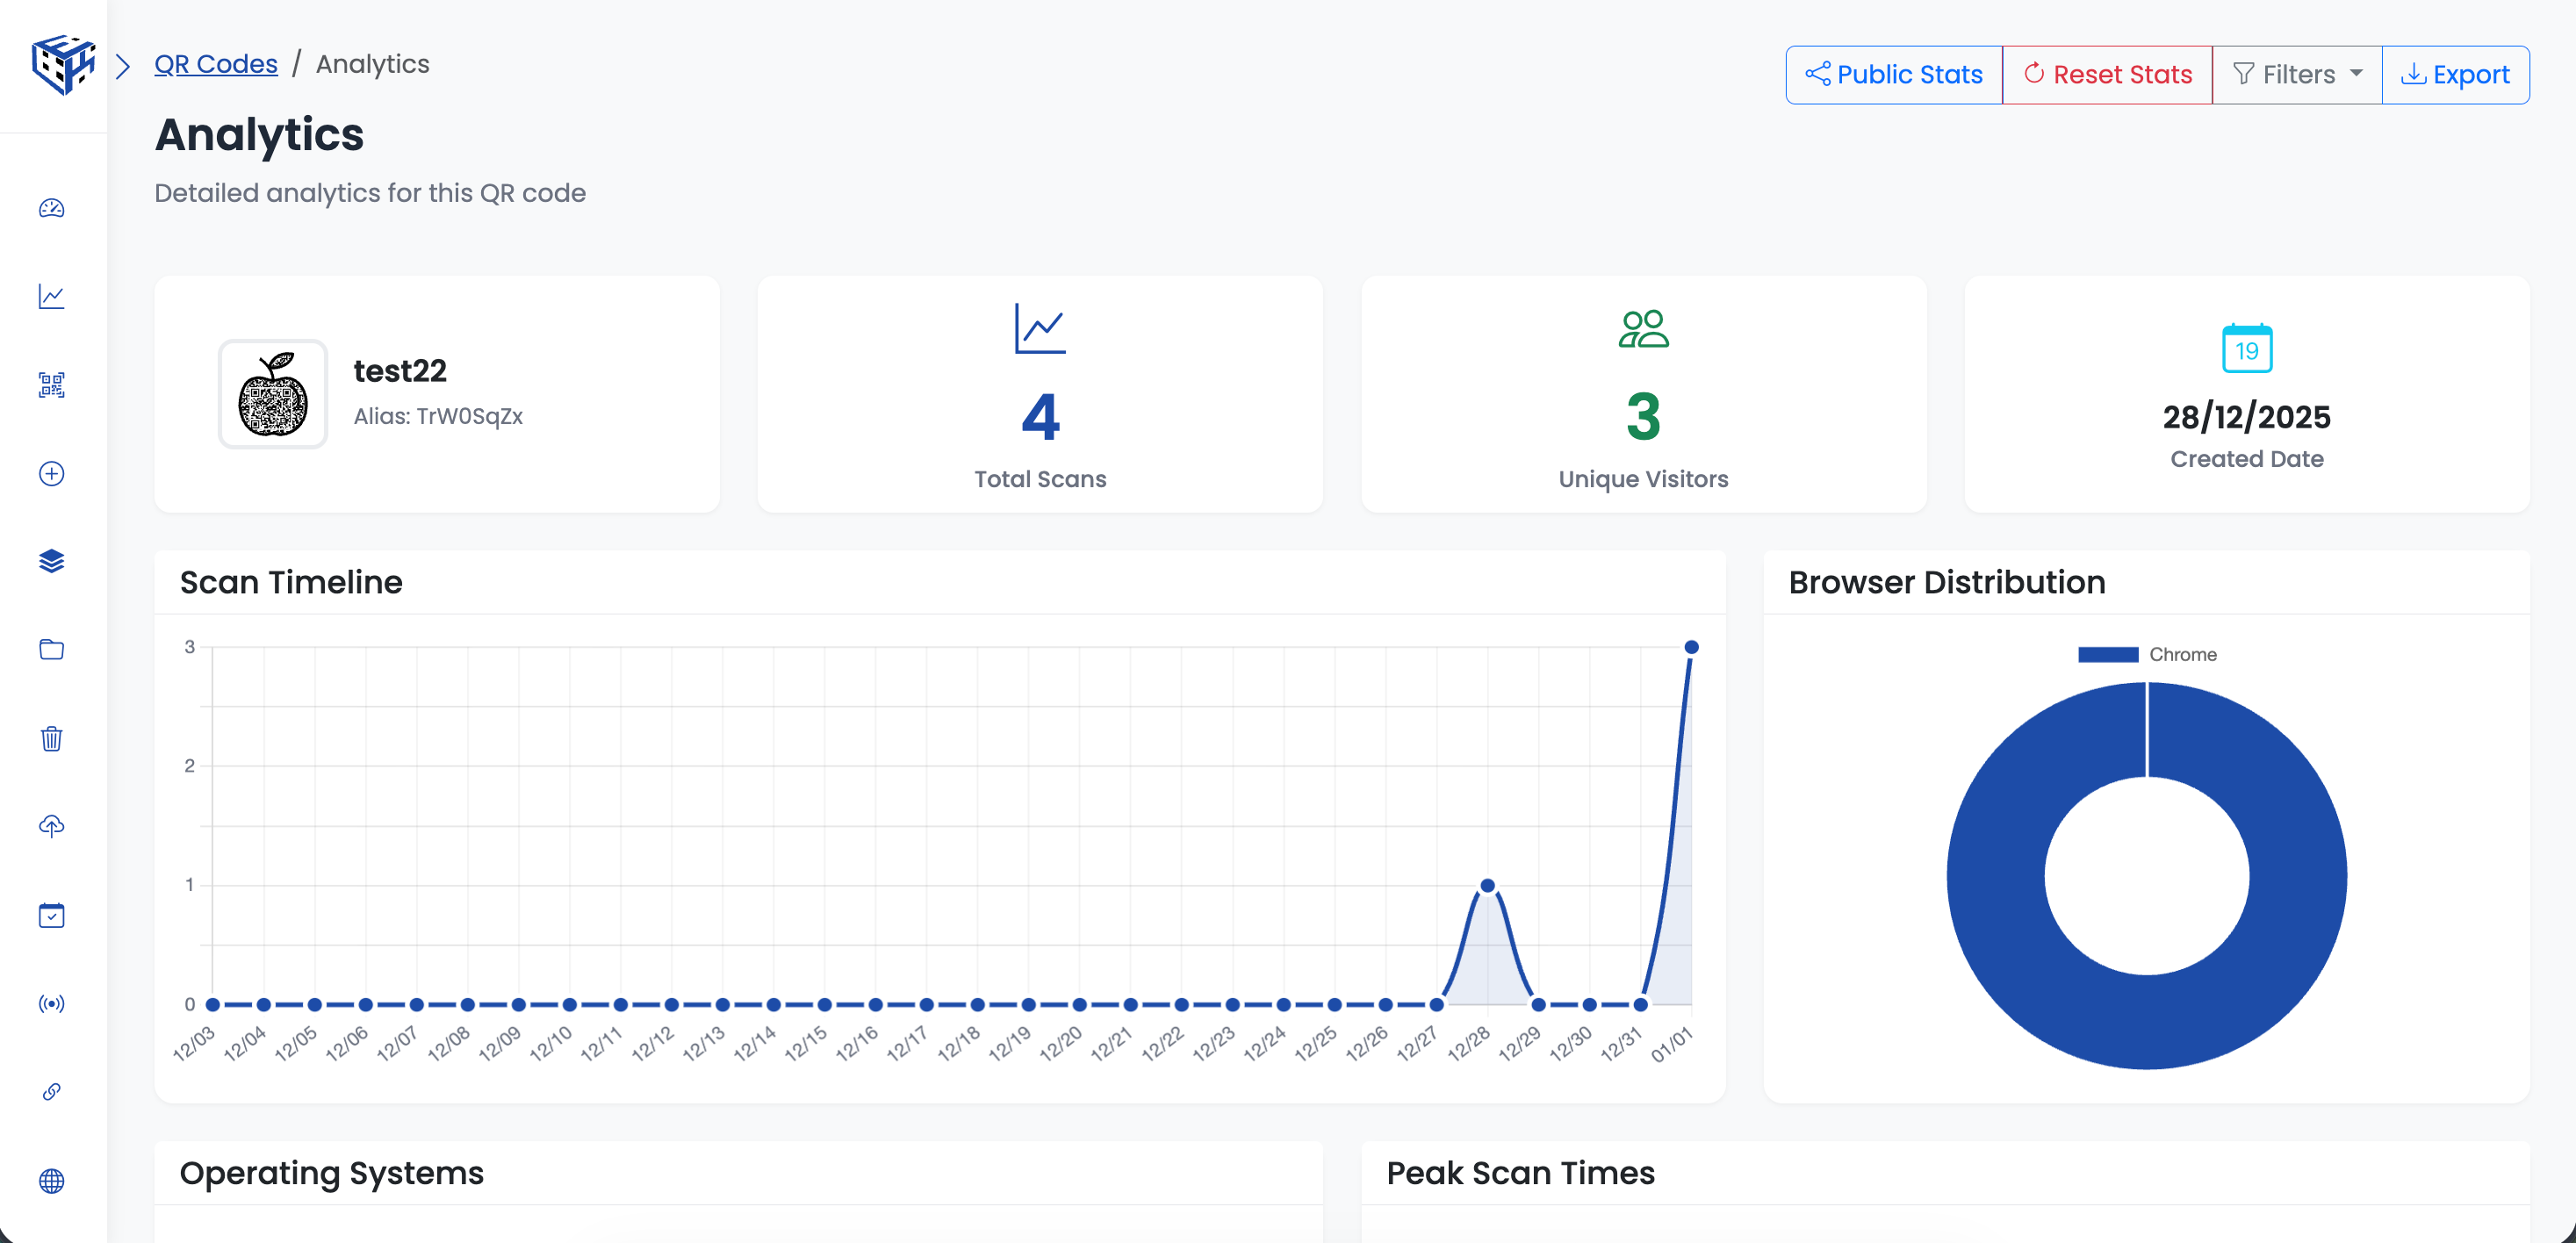This screenshot has height=1243, width=2576.
Task: Click the apple QR code thumbnail for test22
Action: coord(272,394)
